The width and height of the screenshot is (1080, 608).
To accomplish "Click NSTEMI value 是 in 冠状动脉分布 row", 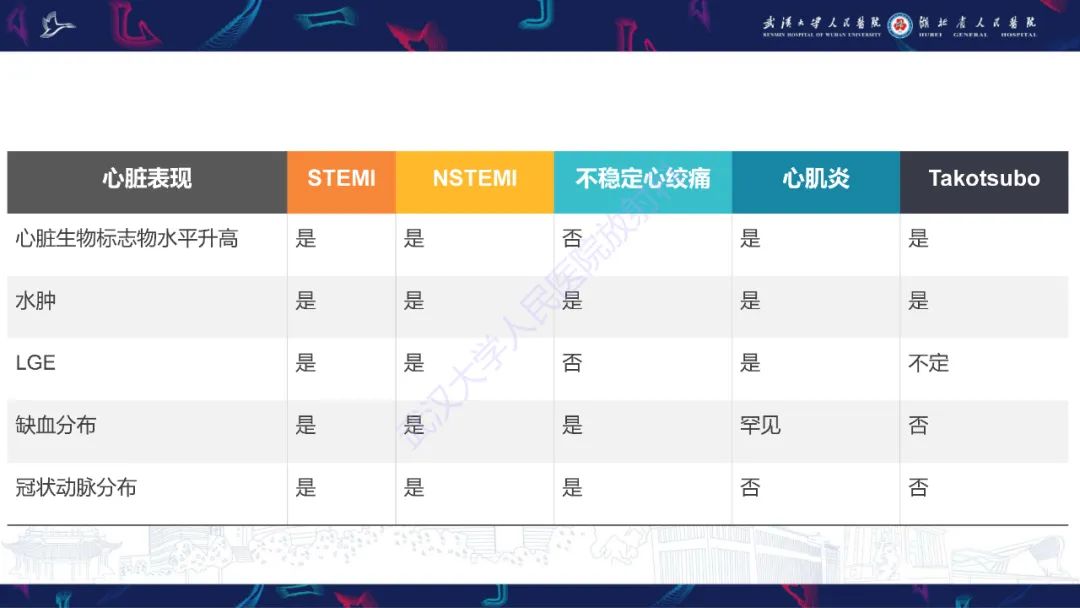I will click(414, 487).
